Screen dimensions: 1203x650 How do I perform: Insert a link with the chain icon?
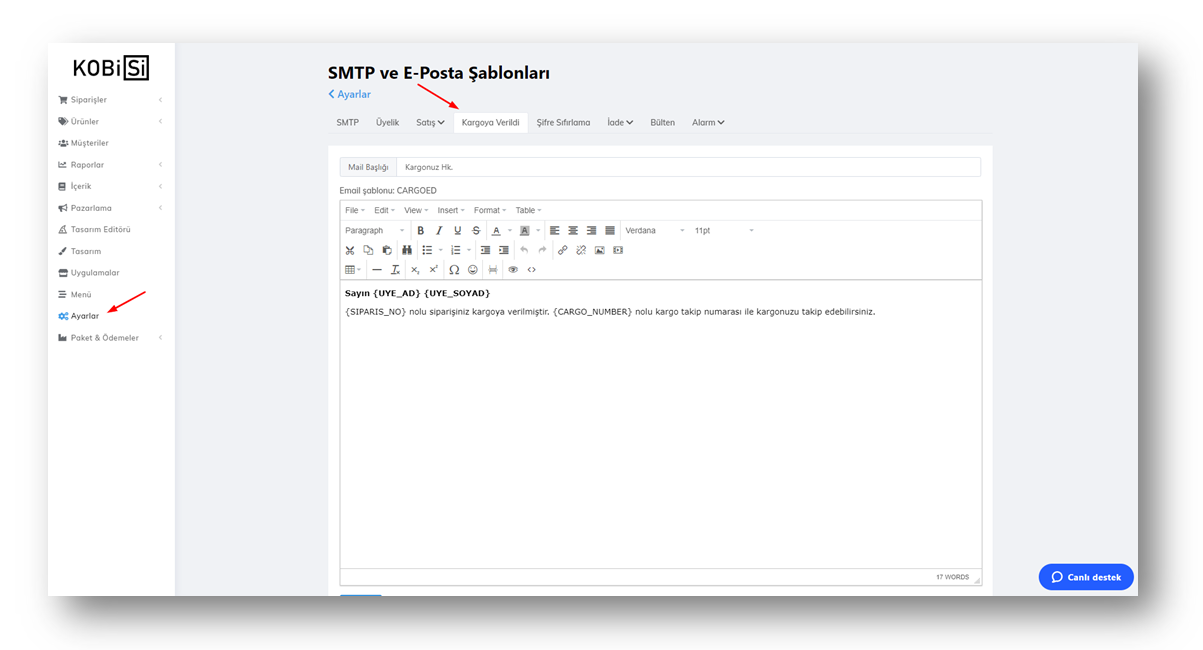562,250
